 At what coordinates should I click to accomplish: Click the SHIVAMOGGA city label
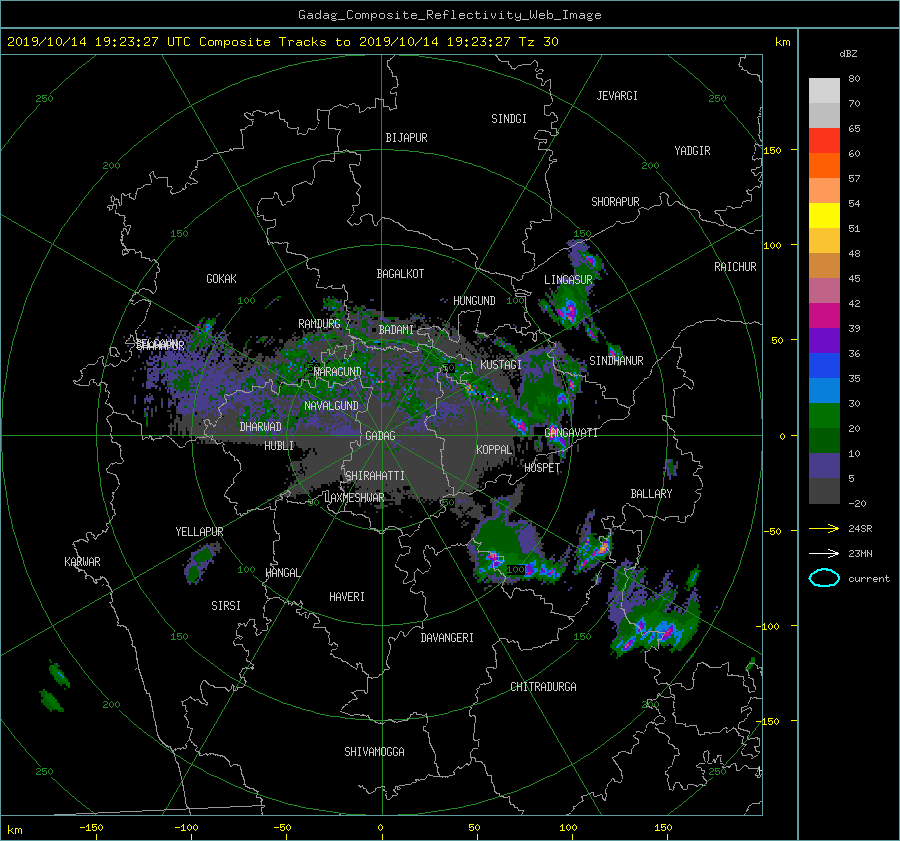click(374, 752)
